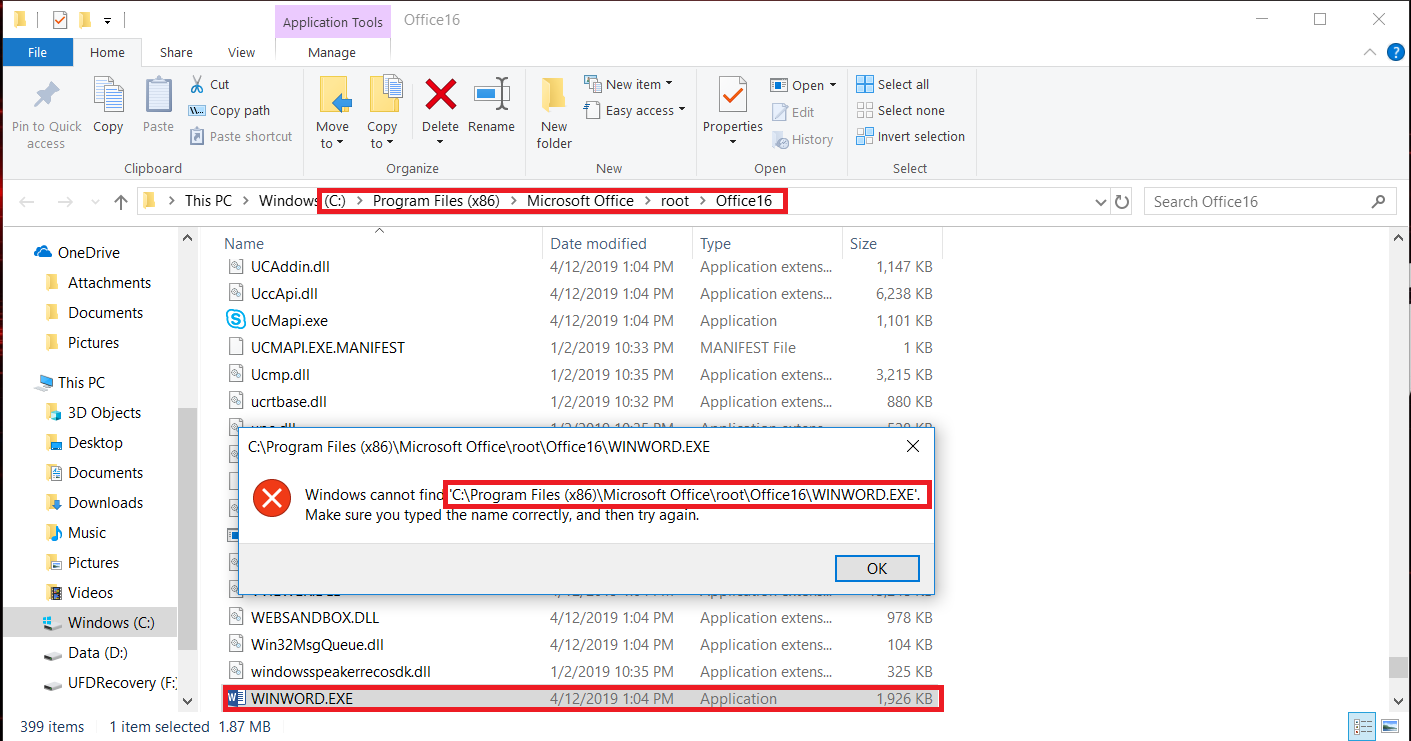1411x741 pixels.
Task: Click the Pin to Quick access icon
Action: click(x=46, y=96)
